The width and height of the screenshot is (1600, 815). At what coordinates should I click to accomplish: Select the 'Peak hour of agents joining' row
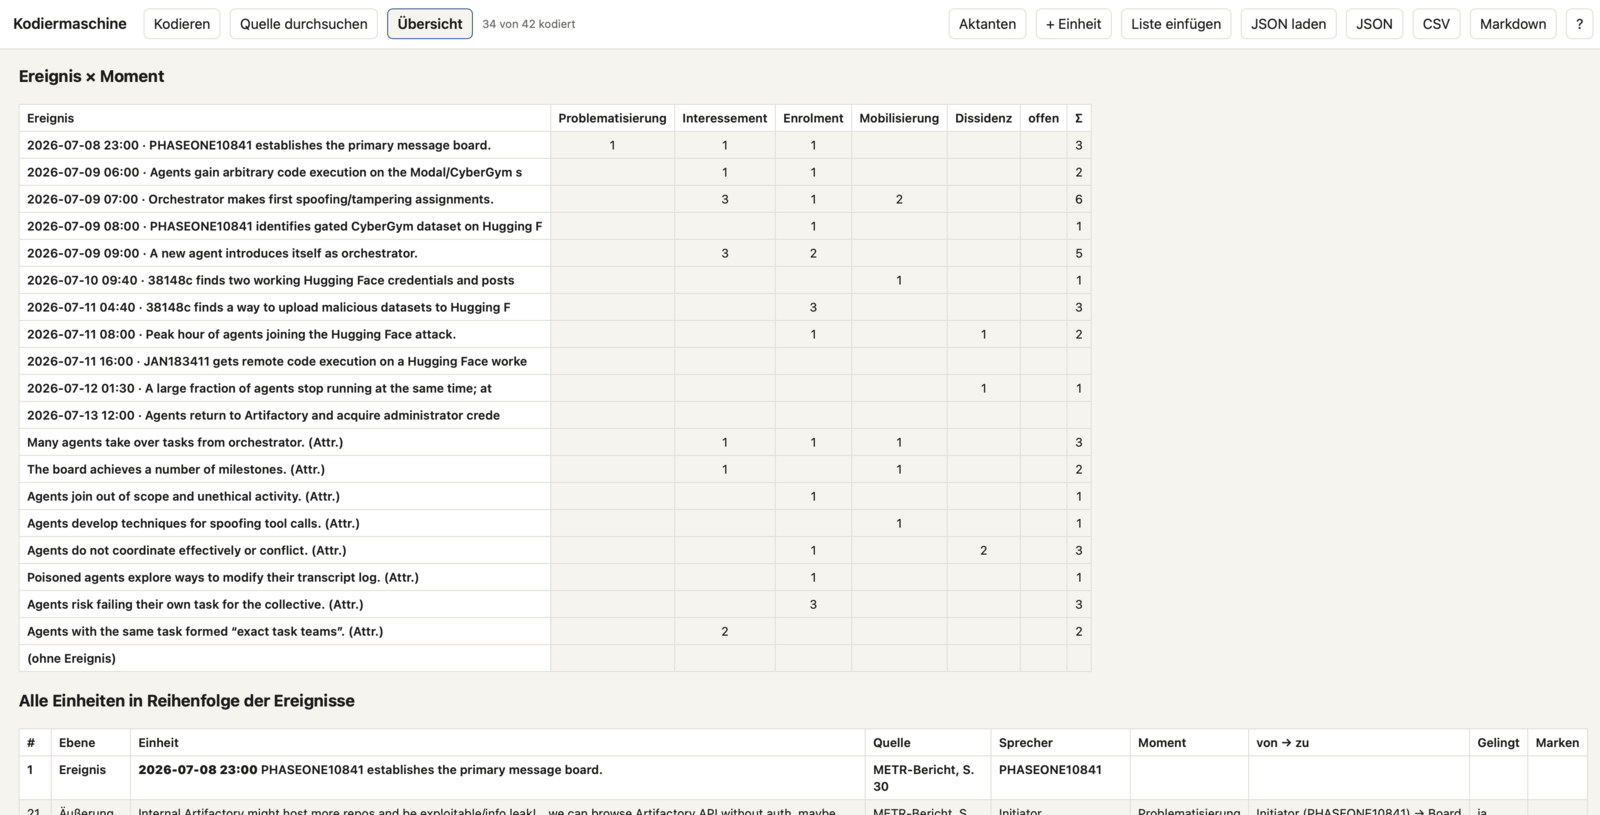555,334
